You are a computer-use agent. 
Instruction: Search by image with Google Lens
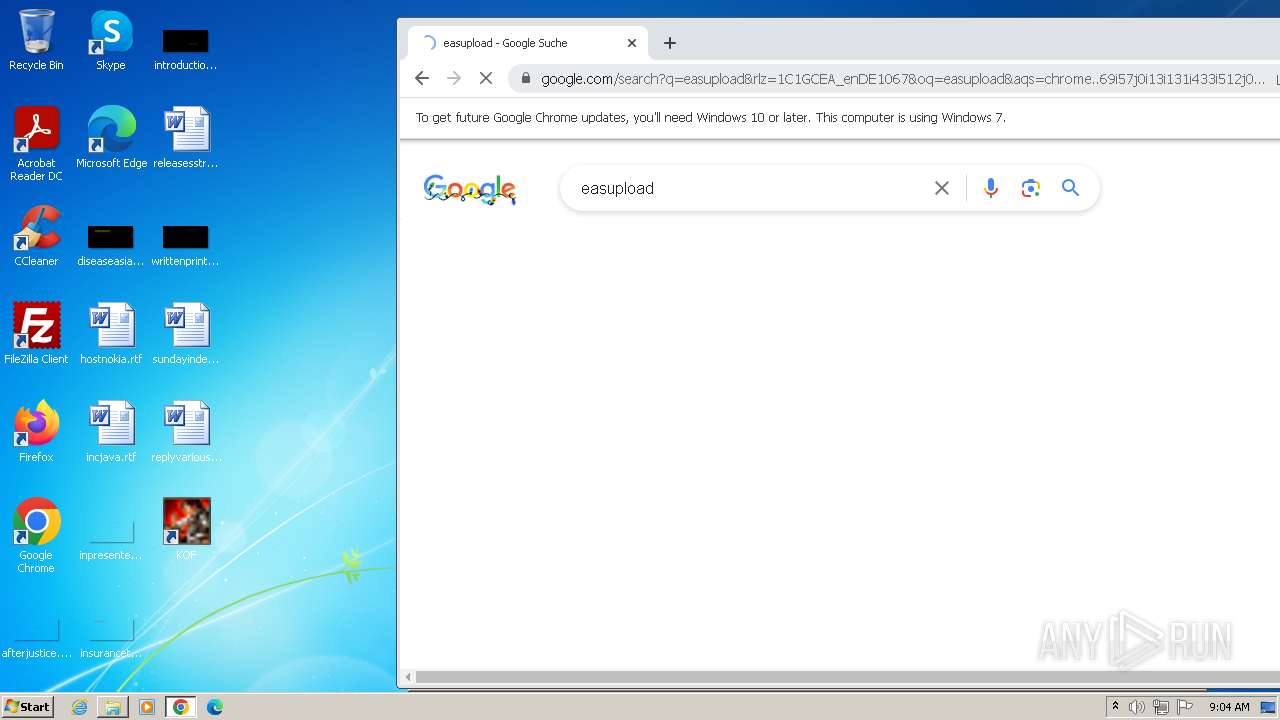pyautogui.click(x=1031, y=188)
